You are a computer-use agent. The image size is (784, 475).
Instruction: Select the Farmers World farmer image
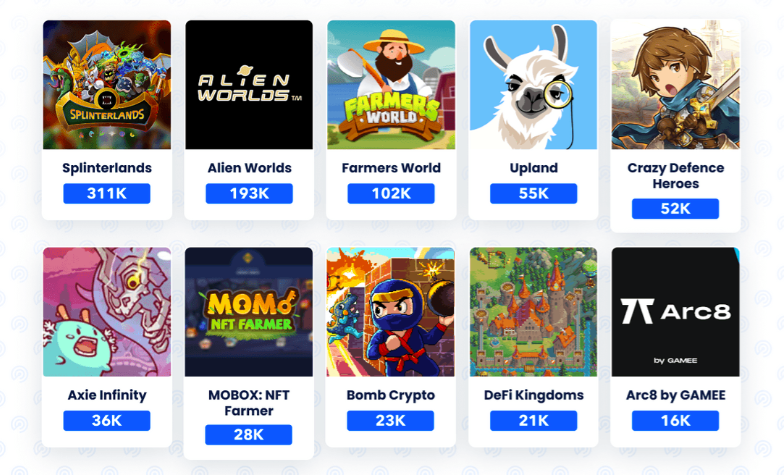[391, 84]
